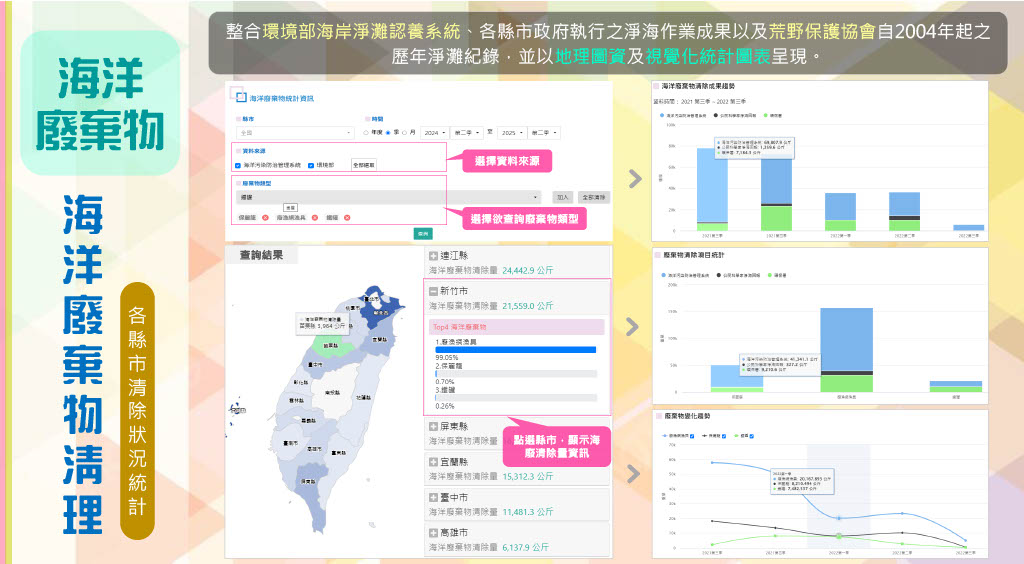Viewport: 1024px width, 564px height.
Task: Click 24,442.9 公斤 value under 連江縣
Action: point(528,270)
